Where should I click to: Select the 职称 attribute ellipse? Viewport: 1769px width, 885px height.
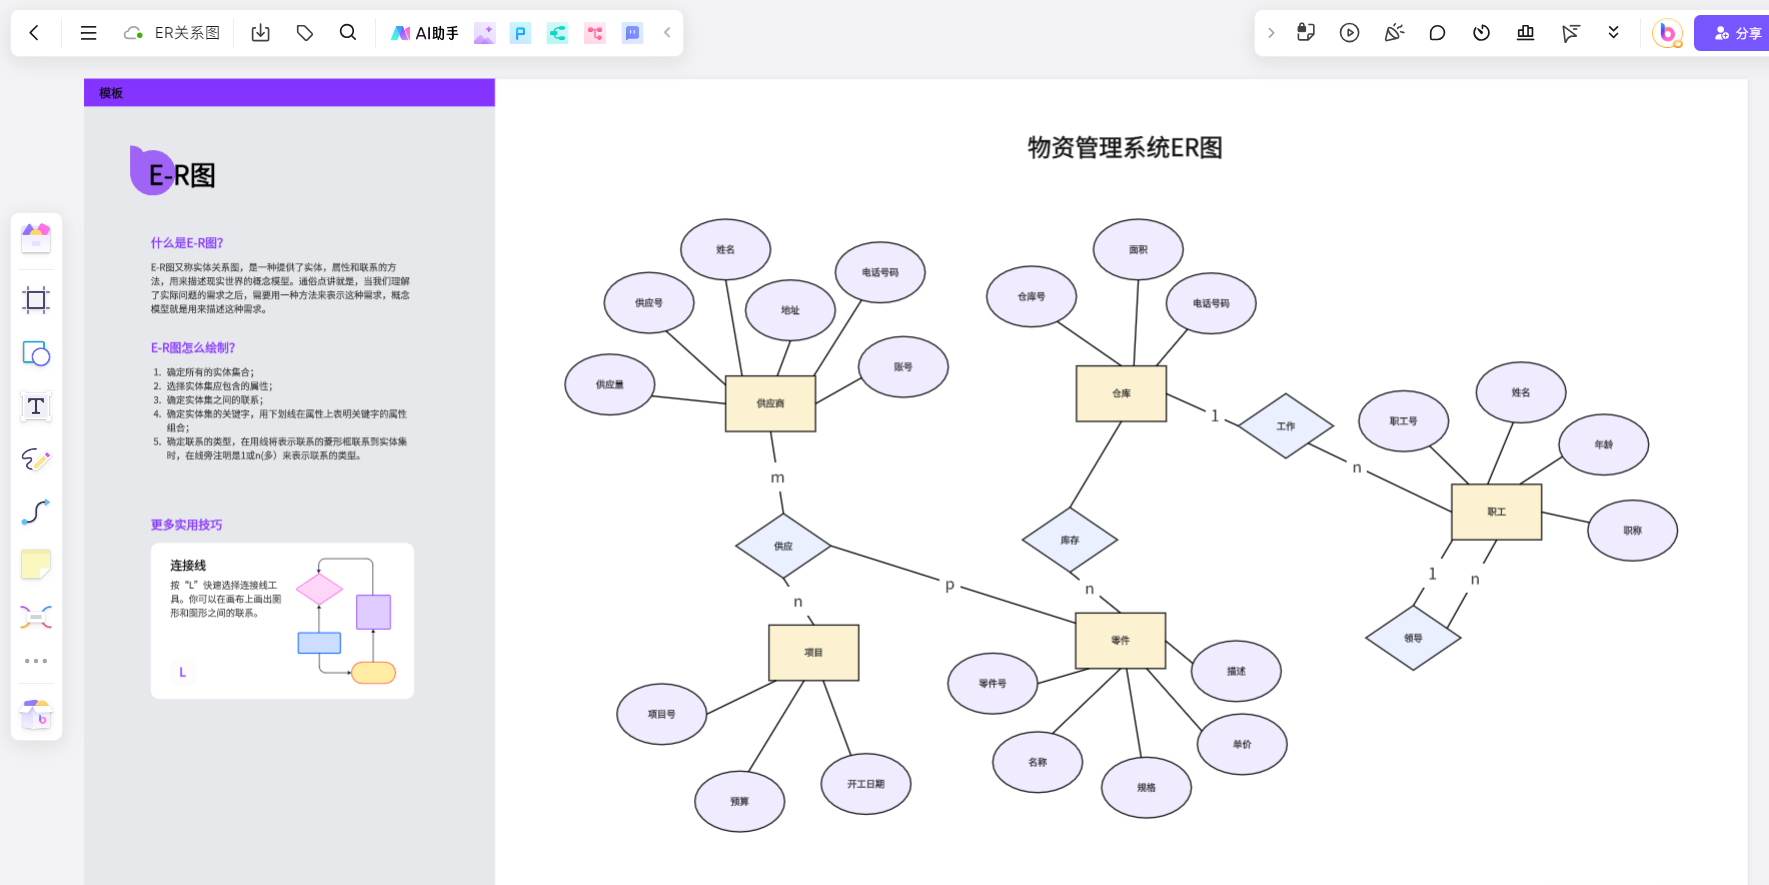click(x=1633, y=531)
